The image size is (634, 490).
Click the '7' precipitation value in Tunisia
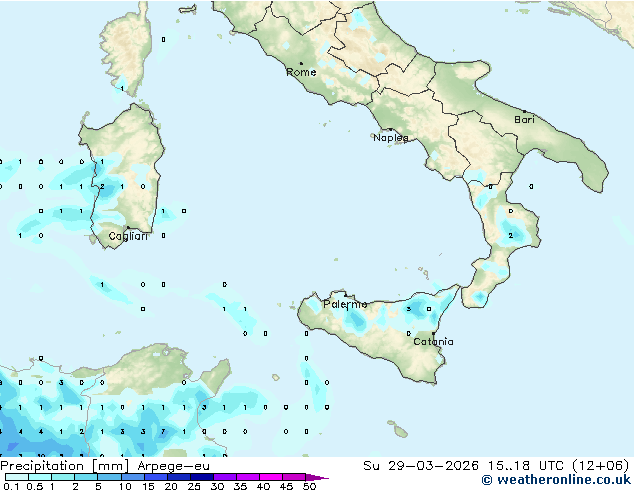[x=163, y=431]
